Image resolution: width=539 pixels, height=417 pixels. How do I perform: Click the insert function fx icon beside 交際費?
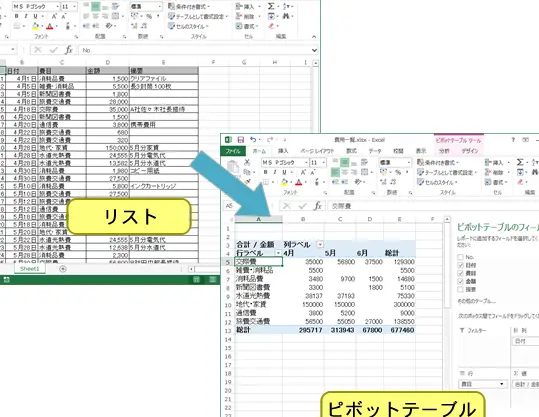click(318, 206)
